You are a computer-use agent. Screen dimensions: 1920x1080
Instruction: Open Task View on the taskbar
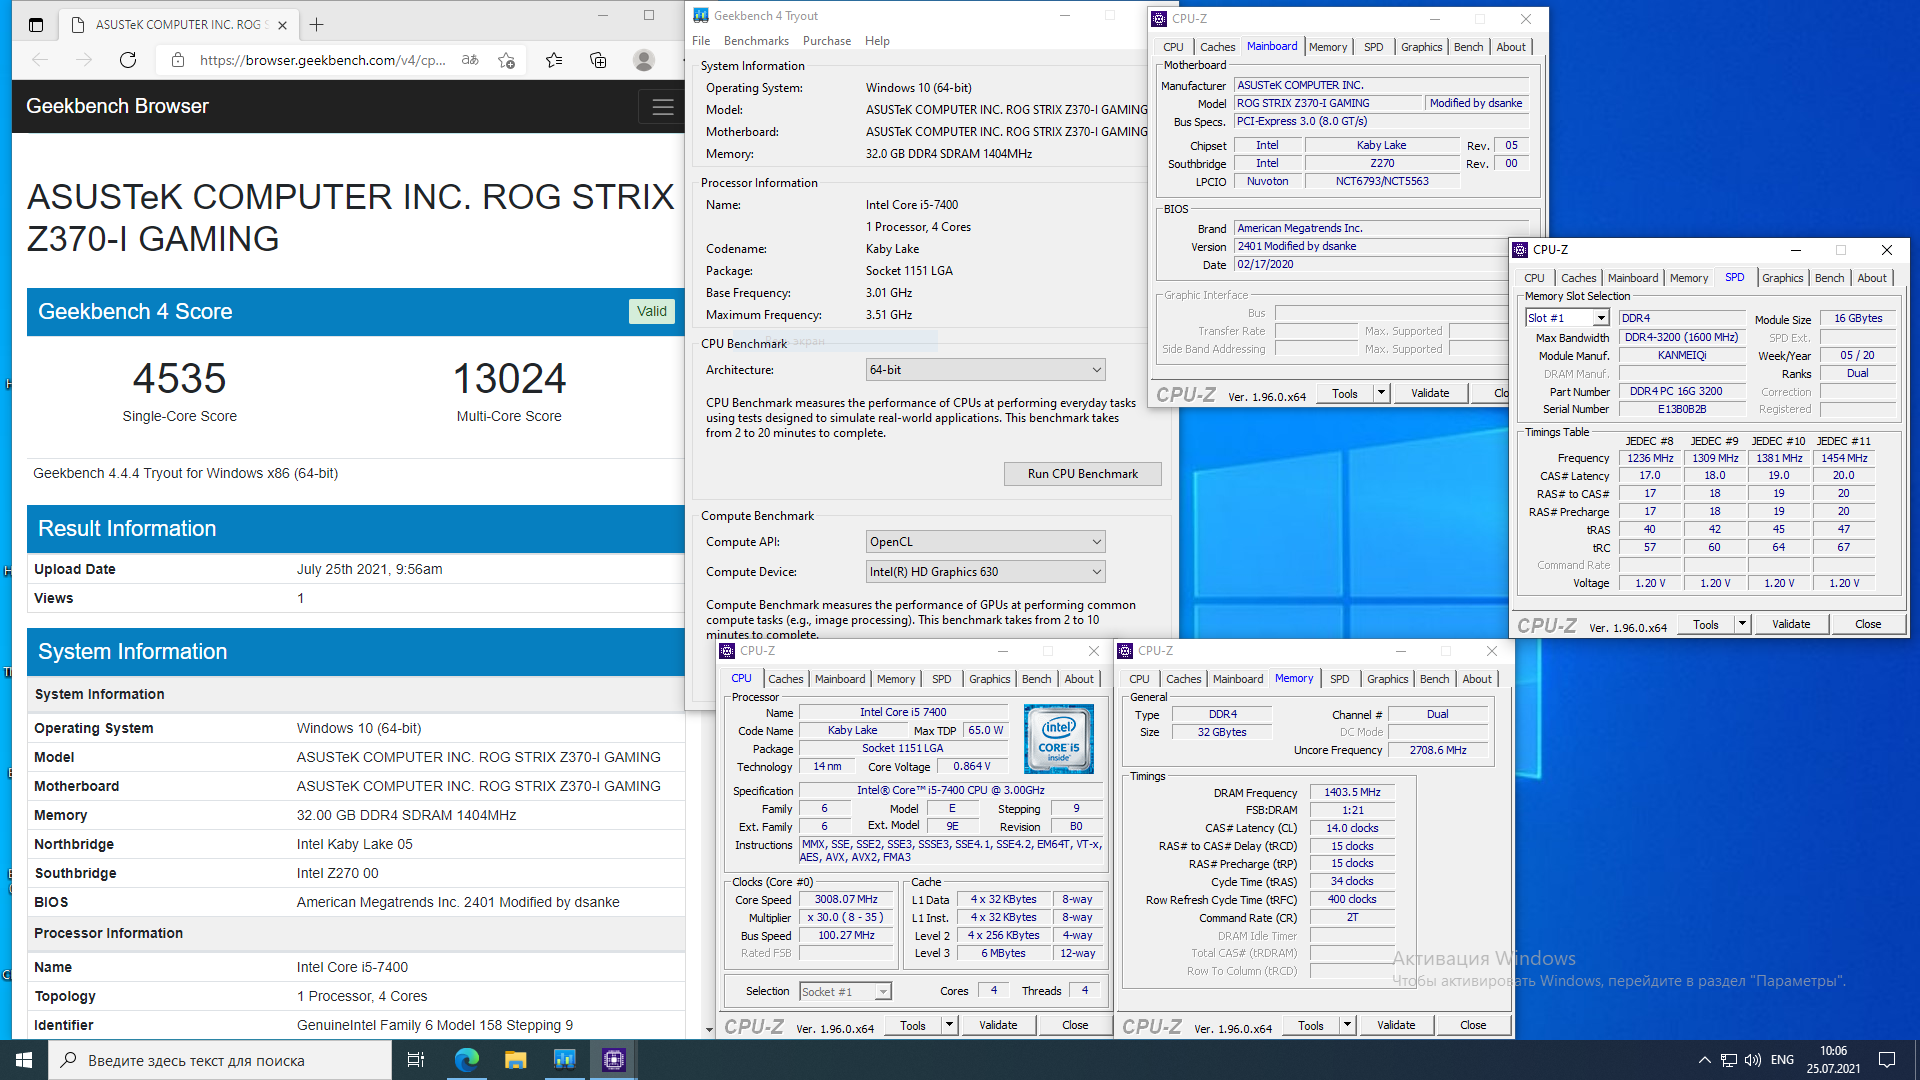416,1060
